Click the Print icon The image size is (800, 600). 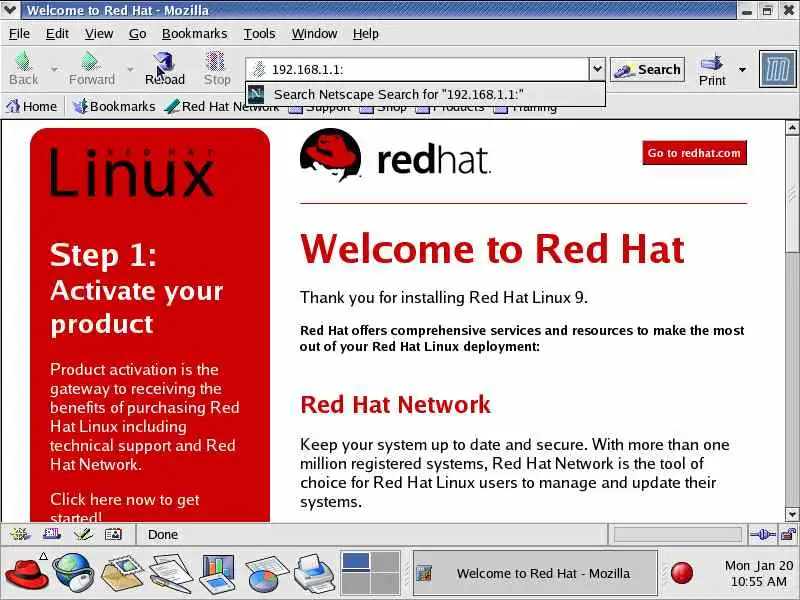coord(712,69)
